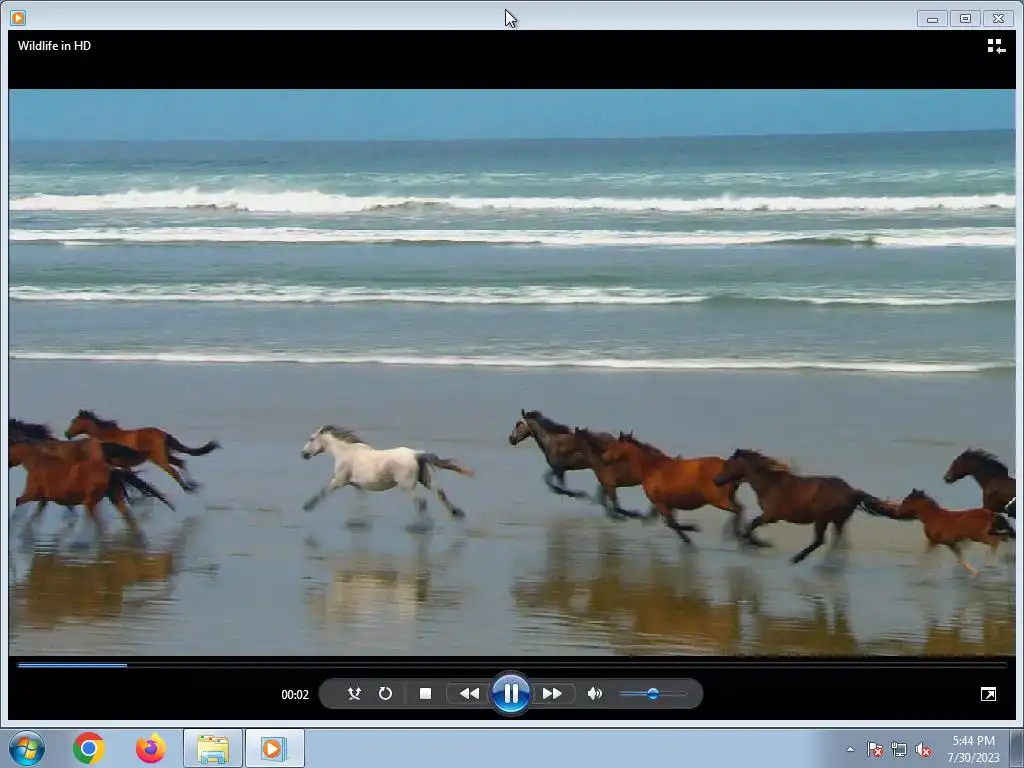Open the Windows Start menu

tap(27, 748)
